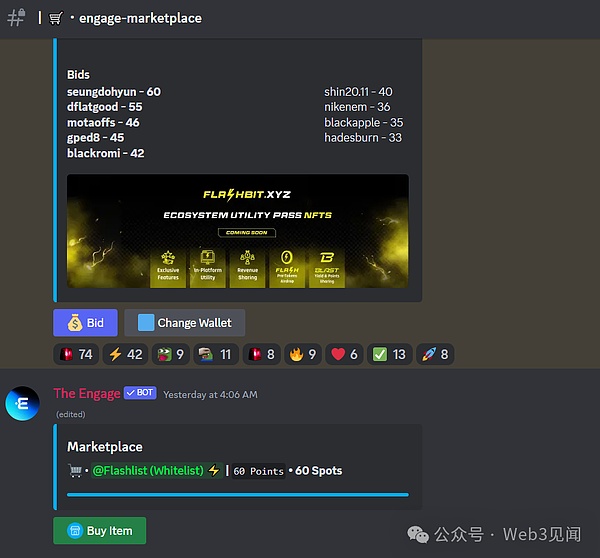Click the reaction emoji showing count 11
Viewport: 600px width, 558px height.
click(x=215, y=354)
